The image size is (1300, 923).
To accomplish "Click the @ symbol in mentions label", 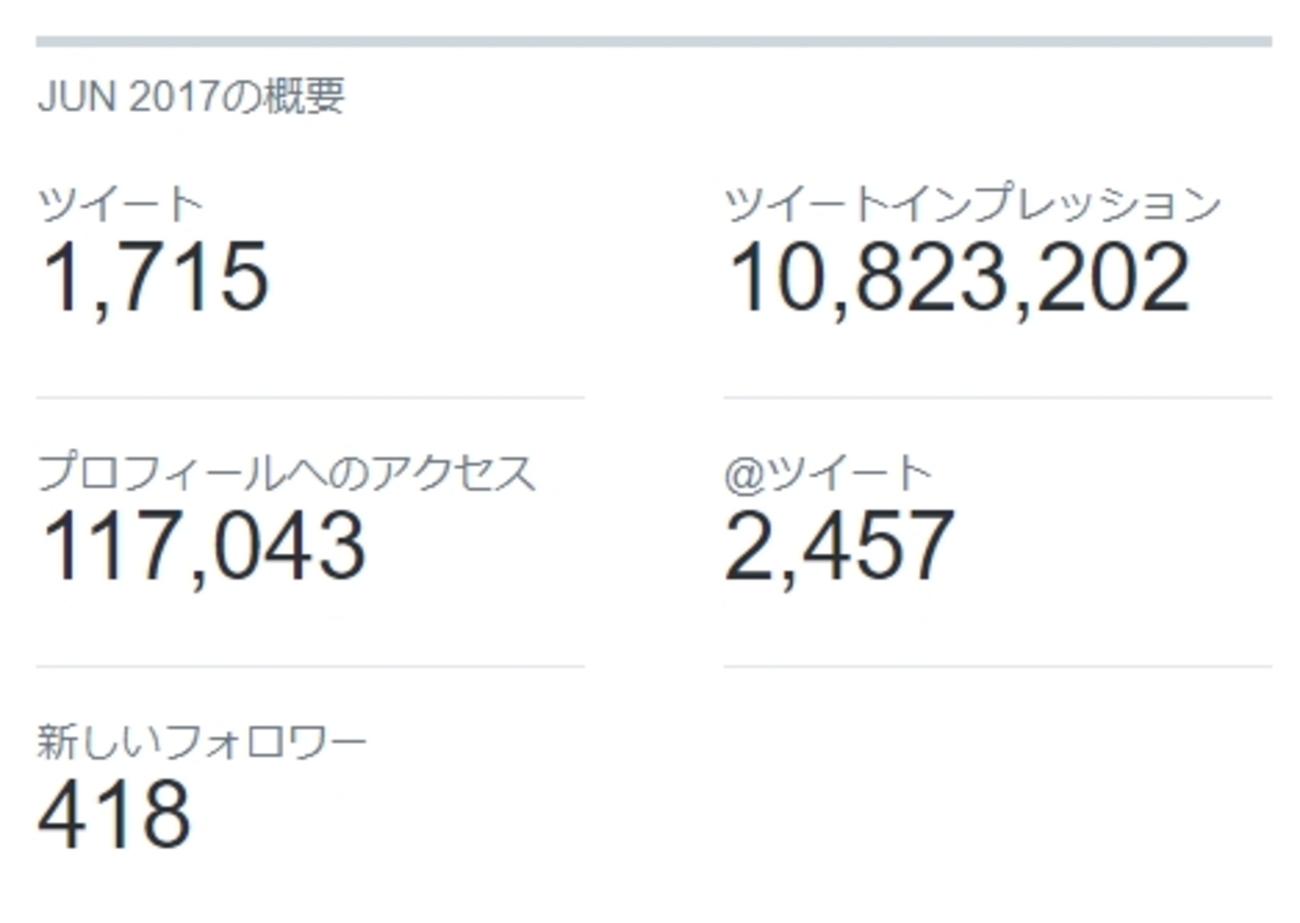I will 742,474.
